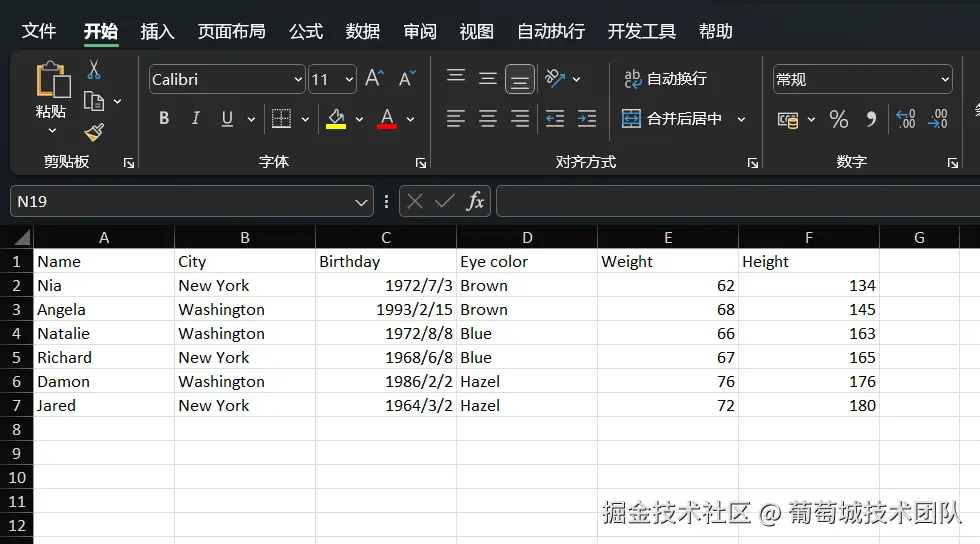Screen dimensions: 980x544
Task: Toggle underline formatting
Action: point(227,118)
